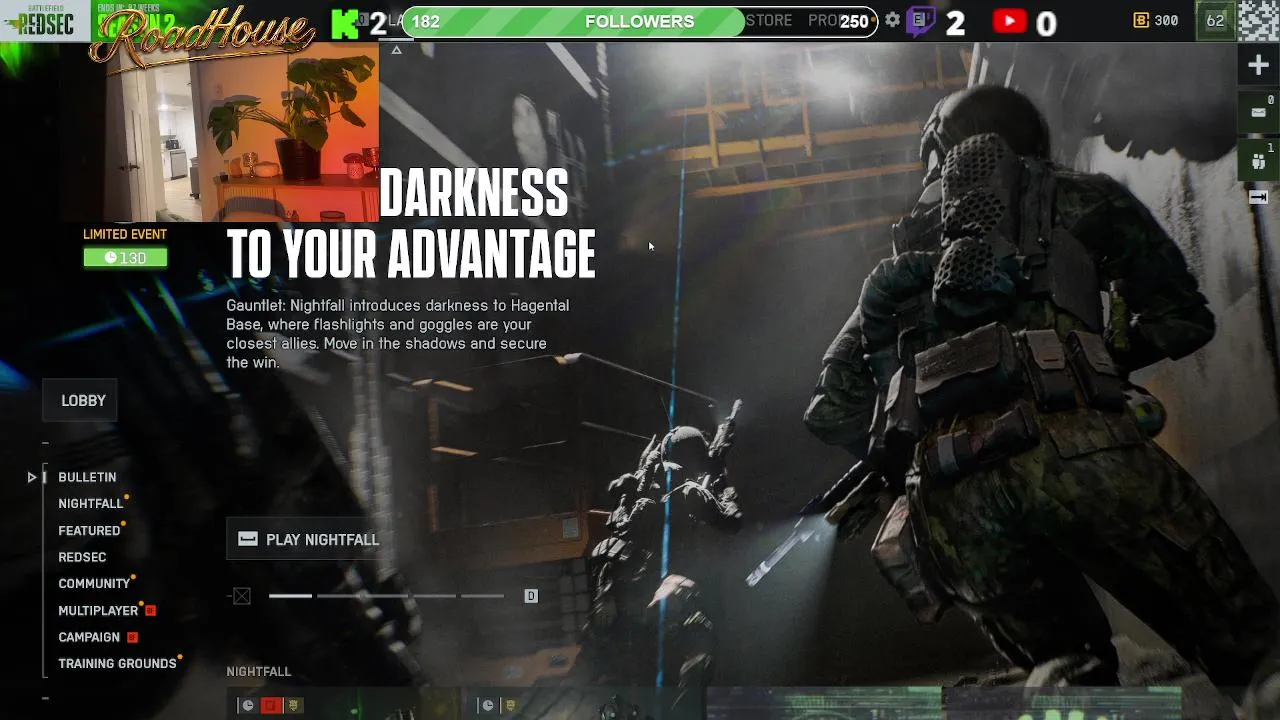Open the mail inbox icon

(x=1259, y=112)
